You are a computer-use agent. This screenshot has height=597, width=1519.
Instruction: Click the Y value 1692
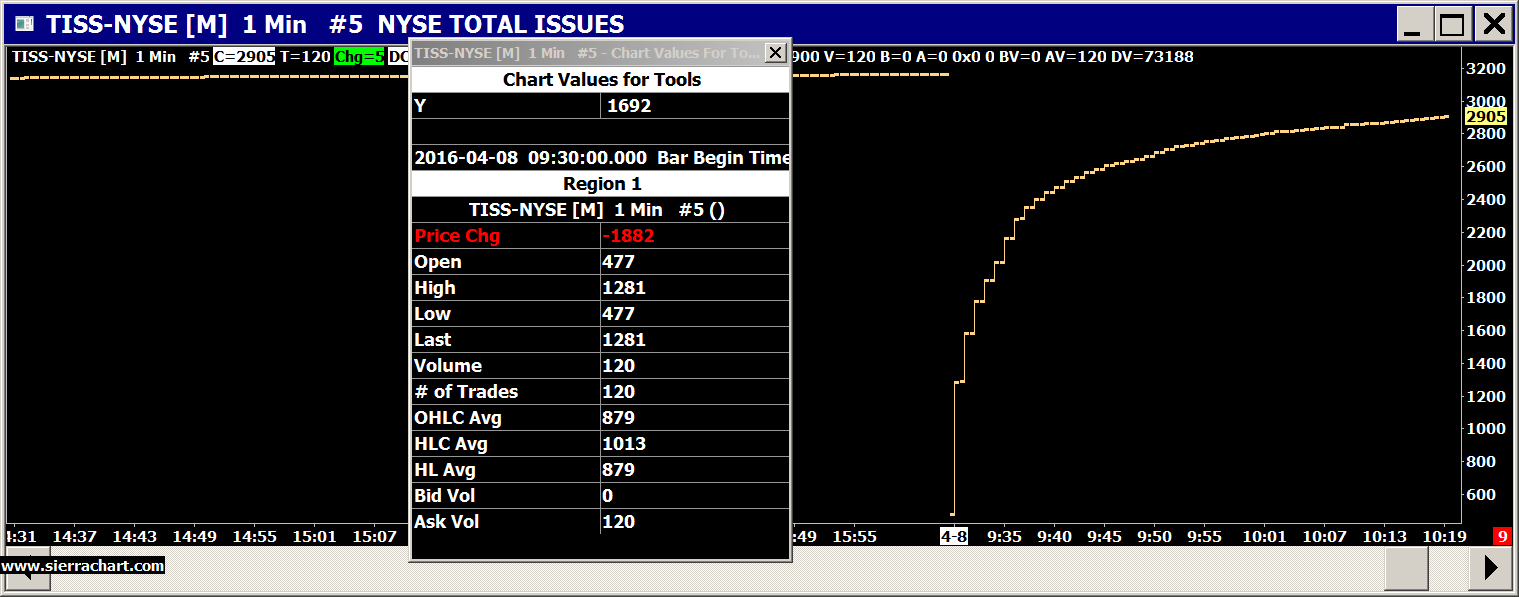pos(629,106)
